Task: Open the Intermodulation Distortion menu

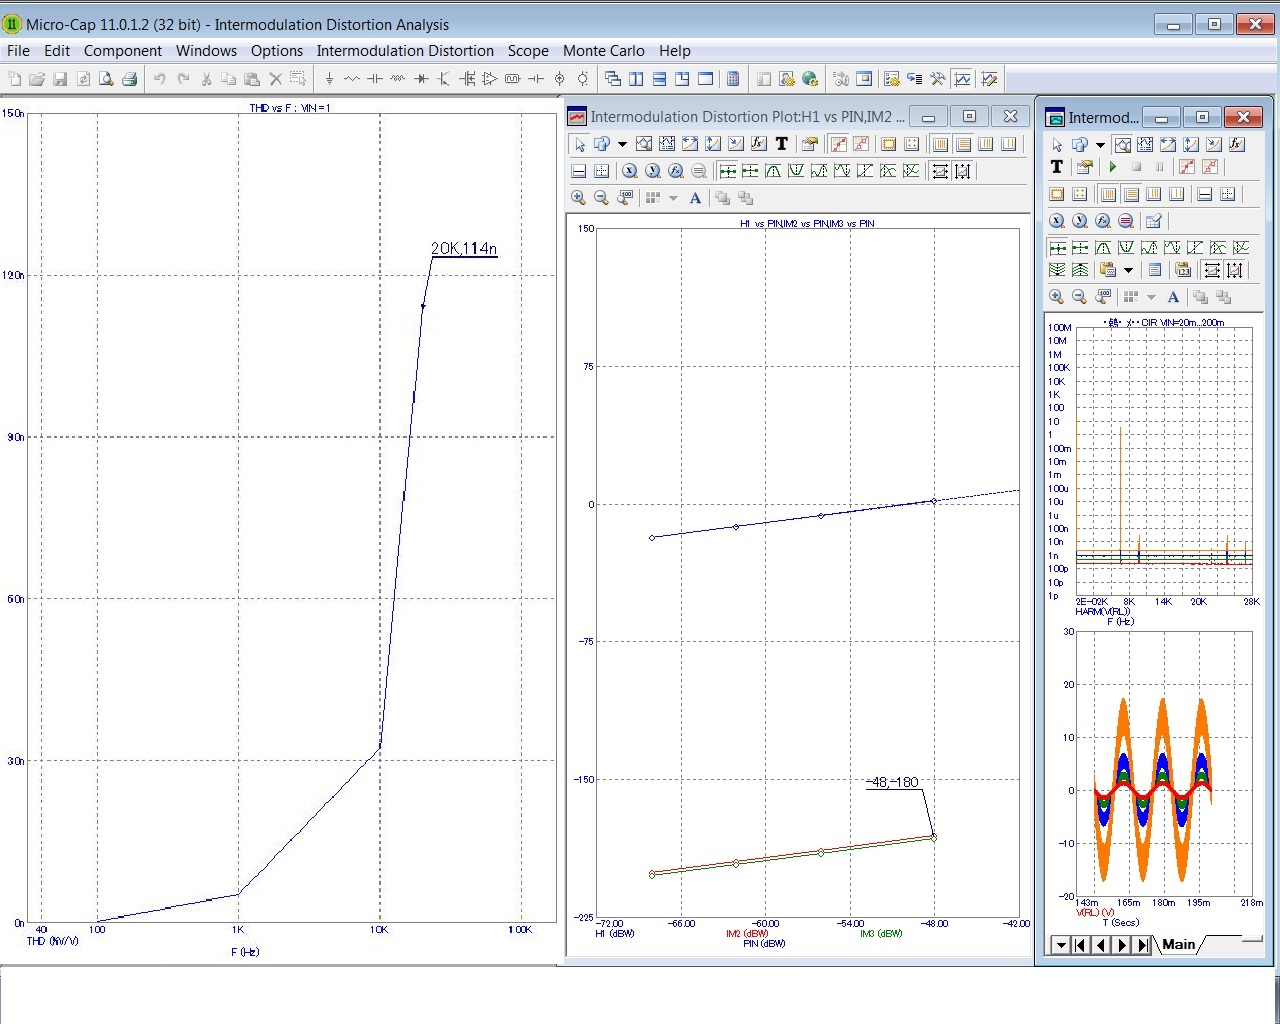Action: click(405, 51)
